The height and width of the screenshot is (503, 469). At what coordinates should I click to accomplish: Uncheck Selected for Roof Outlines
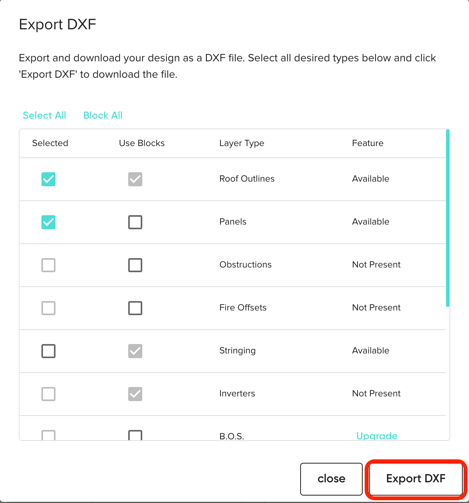click(x=48, y=179)
